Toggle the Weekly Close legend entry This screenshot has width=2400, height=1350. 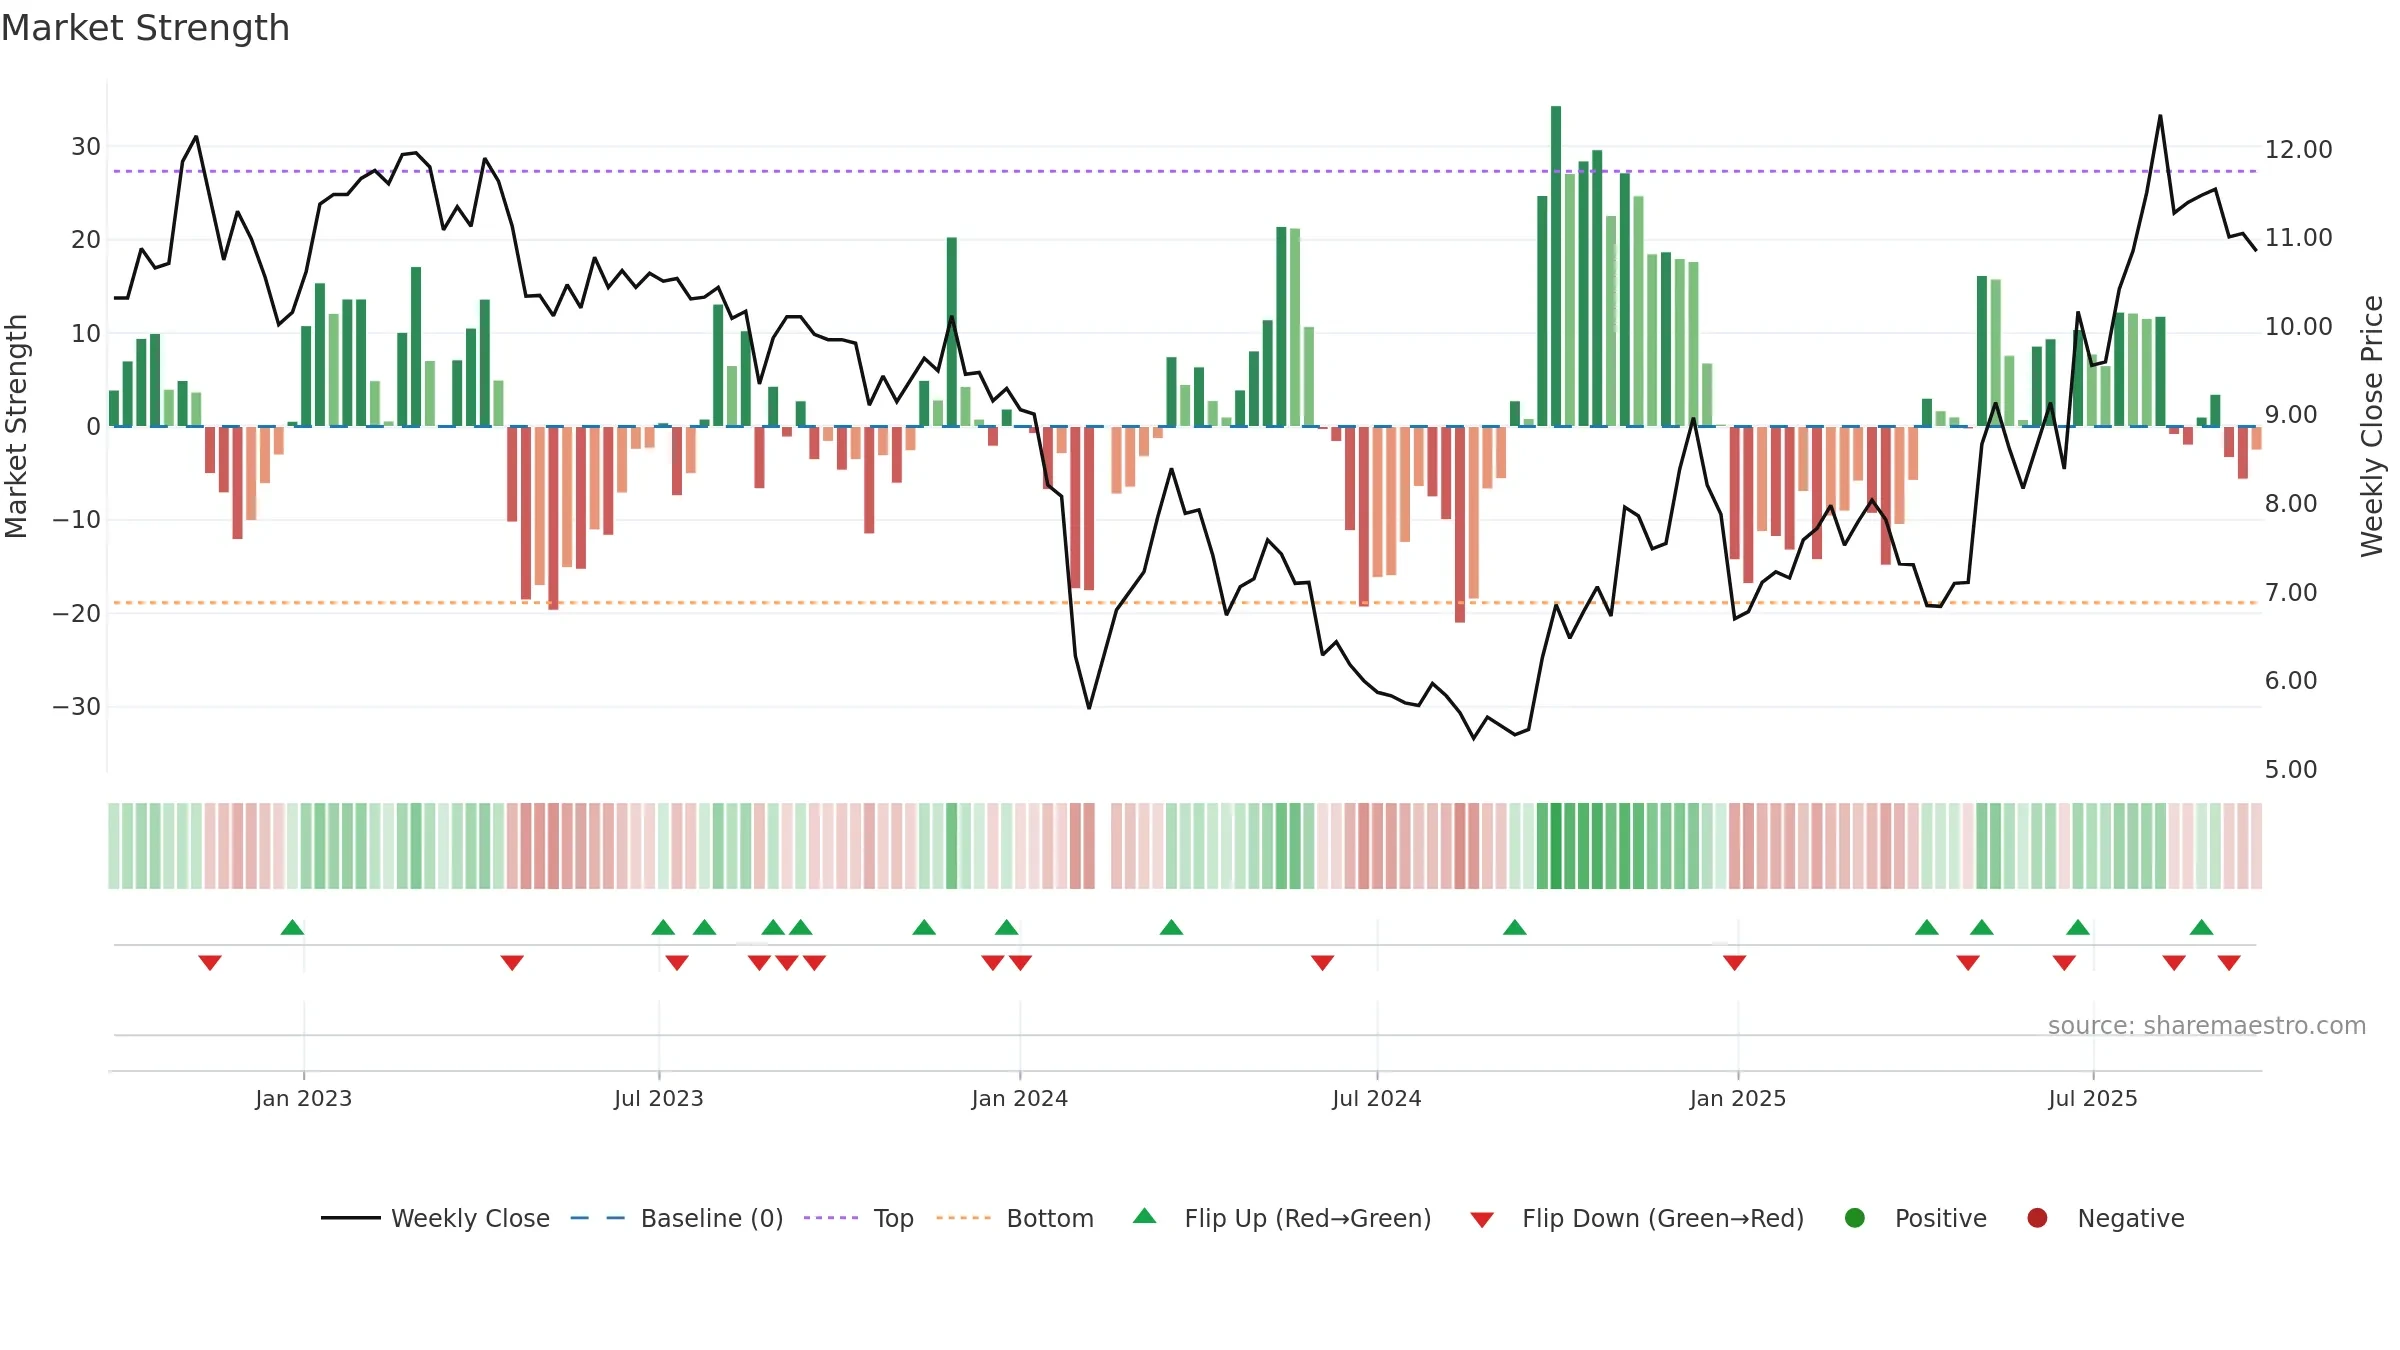click(435, 1218)
